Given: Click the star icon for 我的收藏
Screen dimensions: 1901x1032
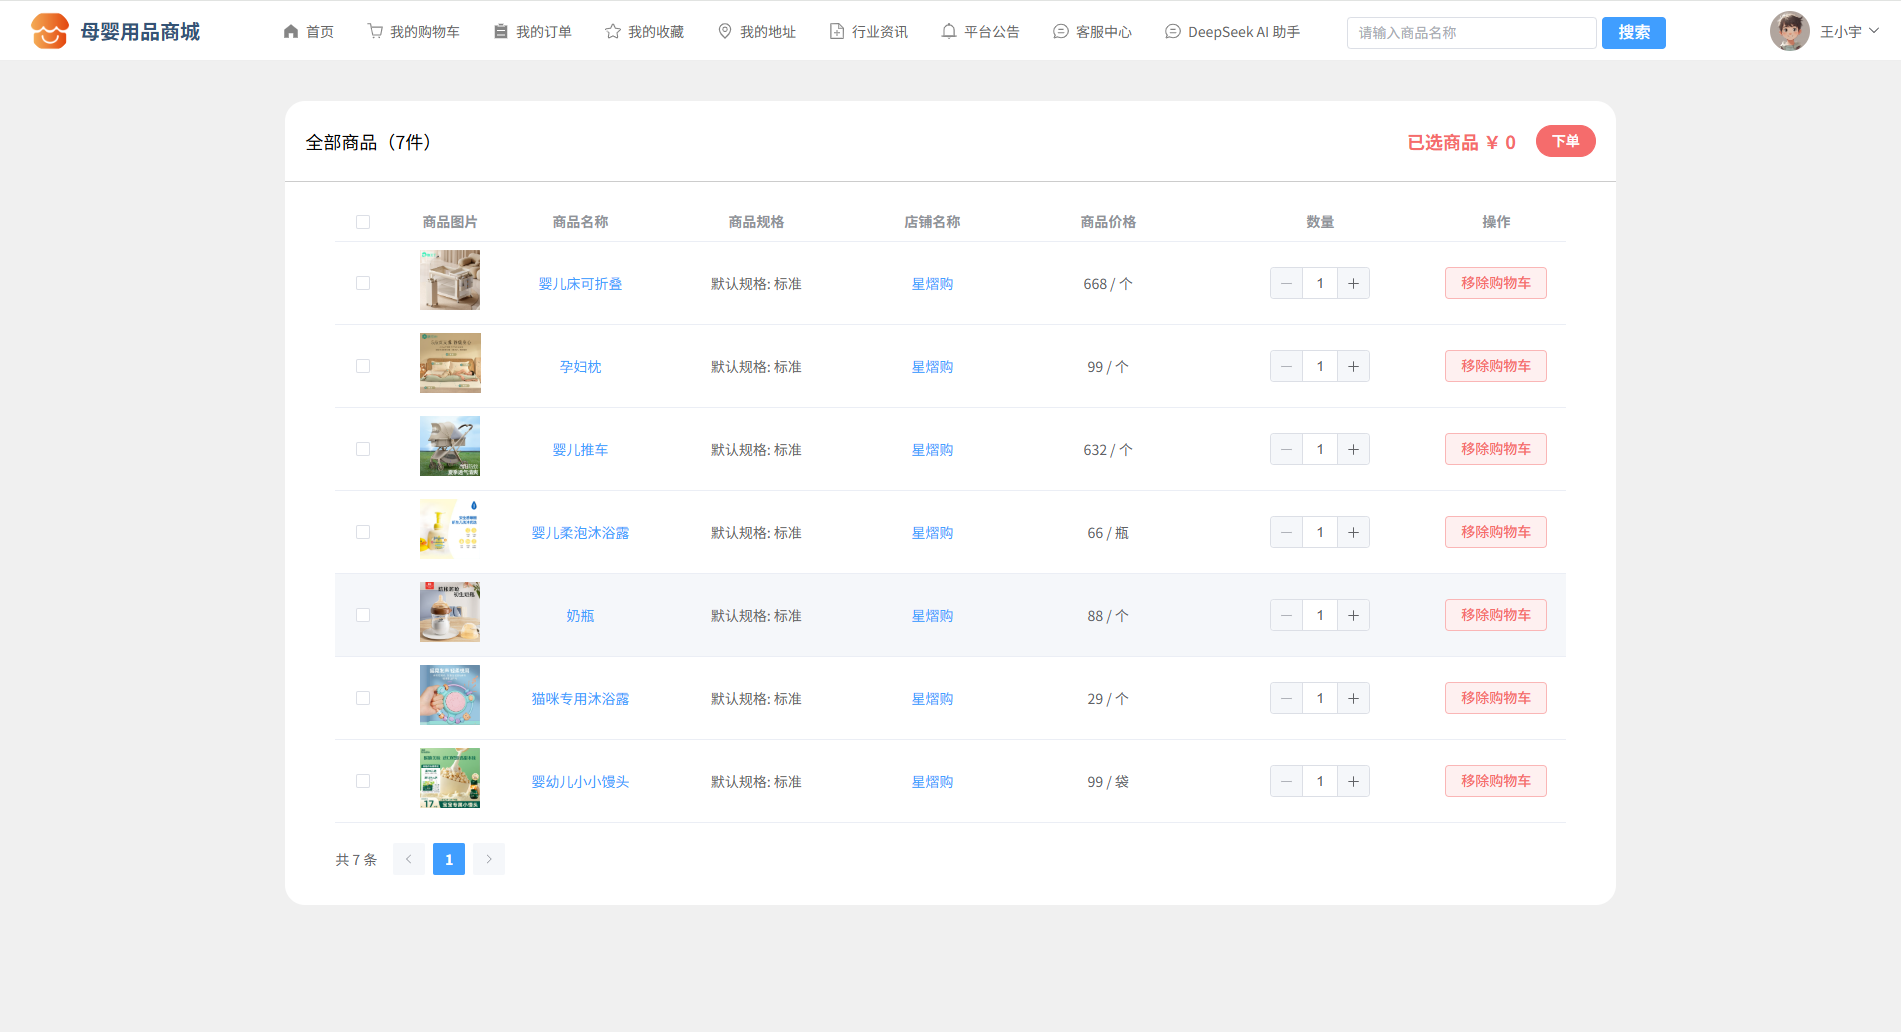Looking at the screenshot, I should click(613, 31).
